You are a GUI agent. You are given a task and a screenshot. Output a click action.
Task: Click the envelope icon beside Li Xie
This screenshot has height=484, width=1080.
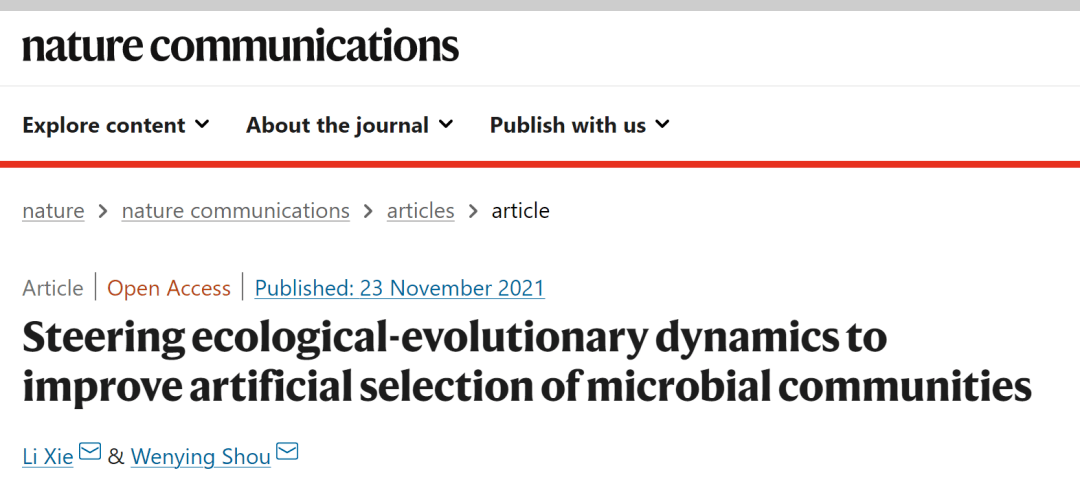[90, 453]
